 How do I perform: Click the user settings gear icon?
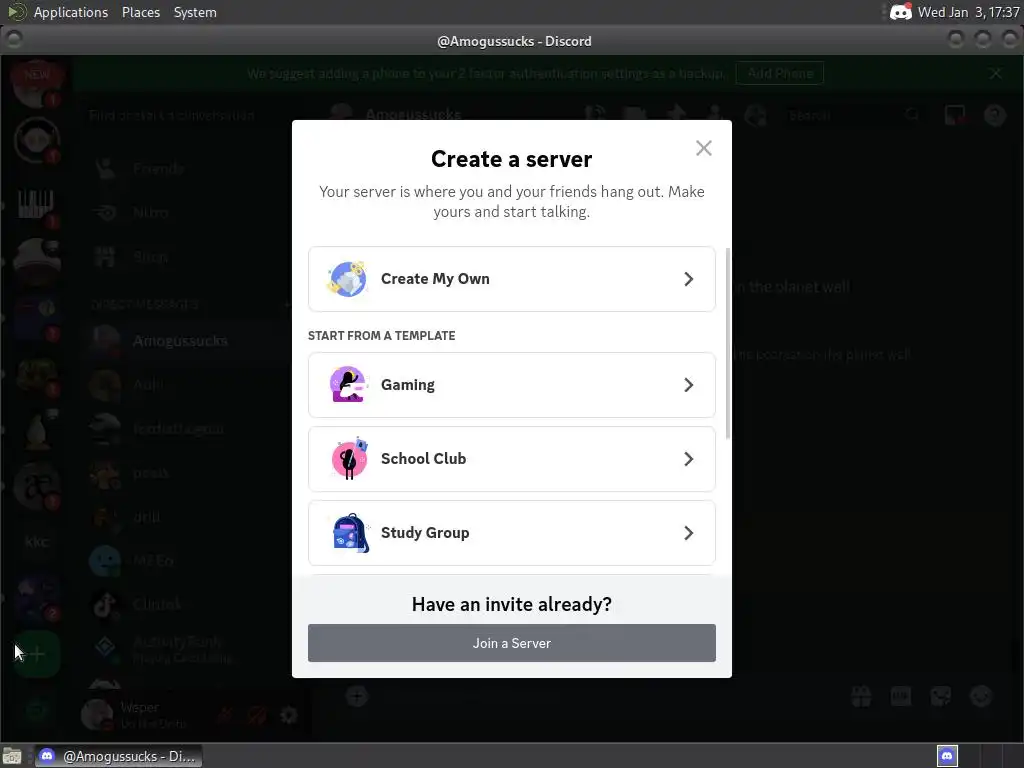(289, 715)
